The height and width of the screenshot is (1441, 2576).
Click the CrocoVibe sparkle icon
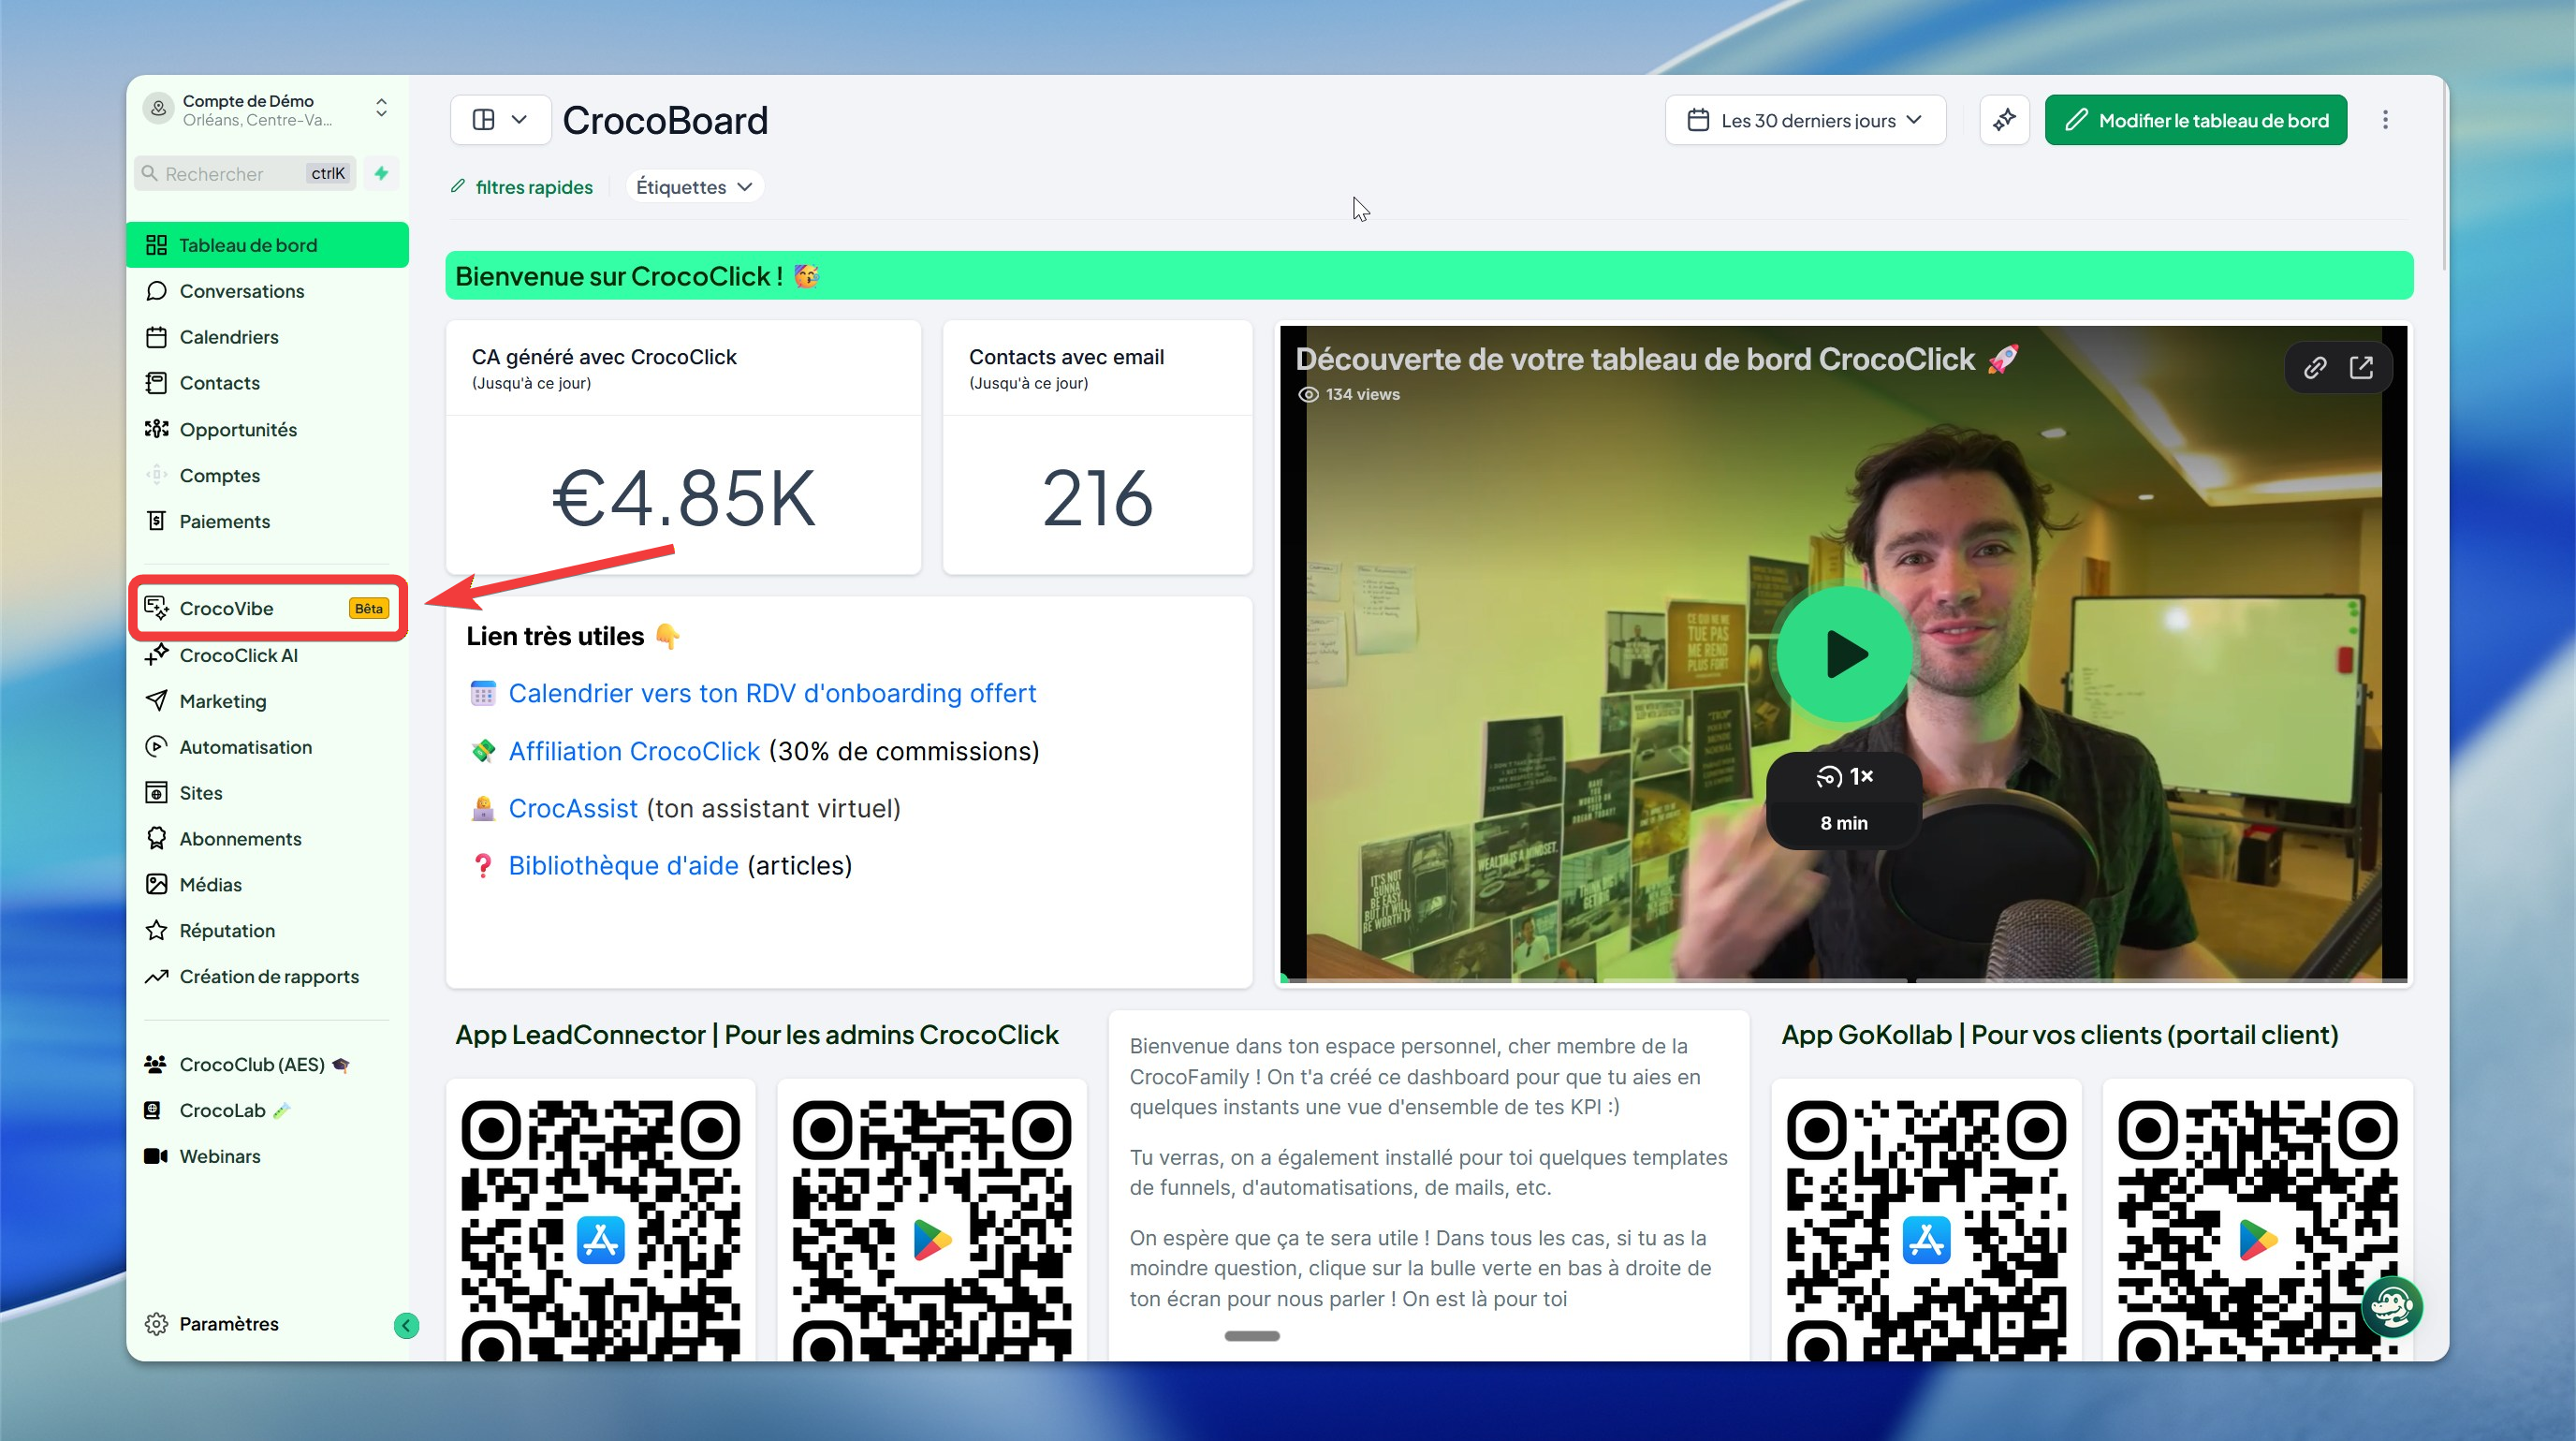click(156, 608)
